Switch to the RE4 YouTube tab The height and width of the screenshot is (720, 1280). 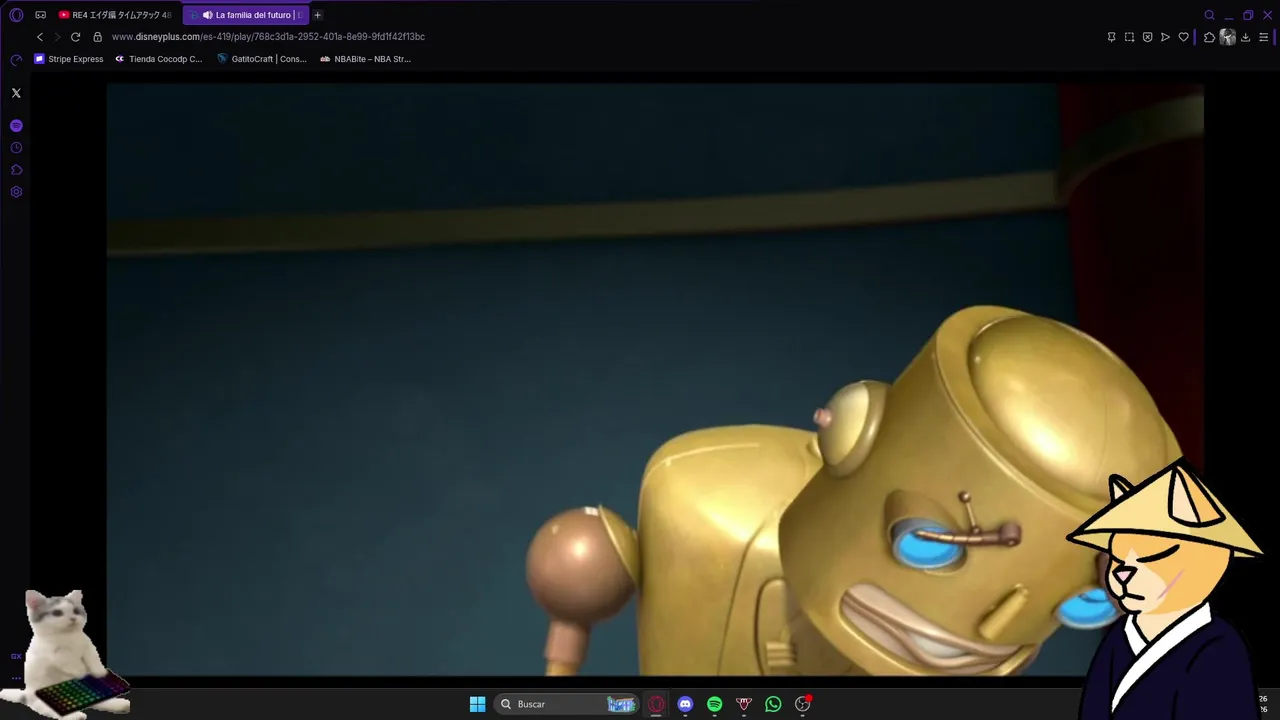click(x=116, y=15)
